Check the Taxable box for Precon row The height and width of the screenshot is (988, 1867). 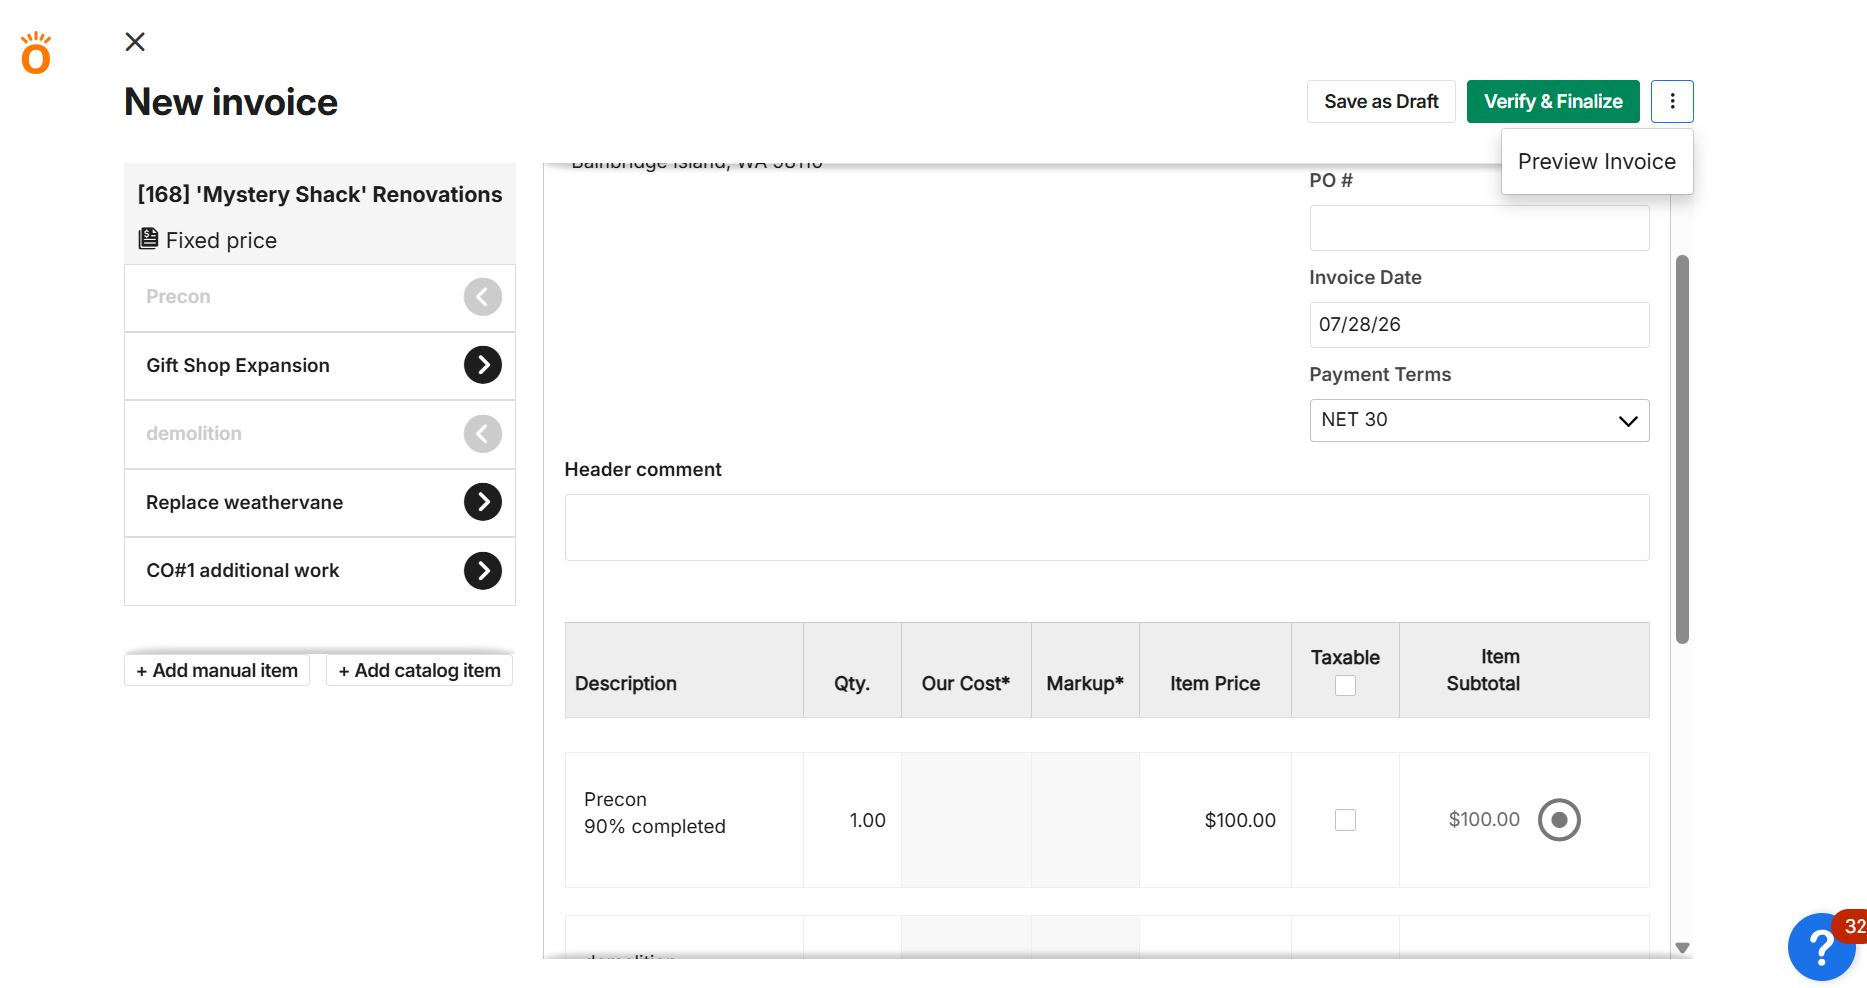click(x=1345, y=820)
